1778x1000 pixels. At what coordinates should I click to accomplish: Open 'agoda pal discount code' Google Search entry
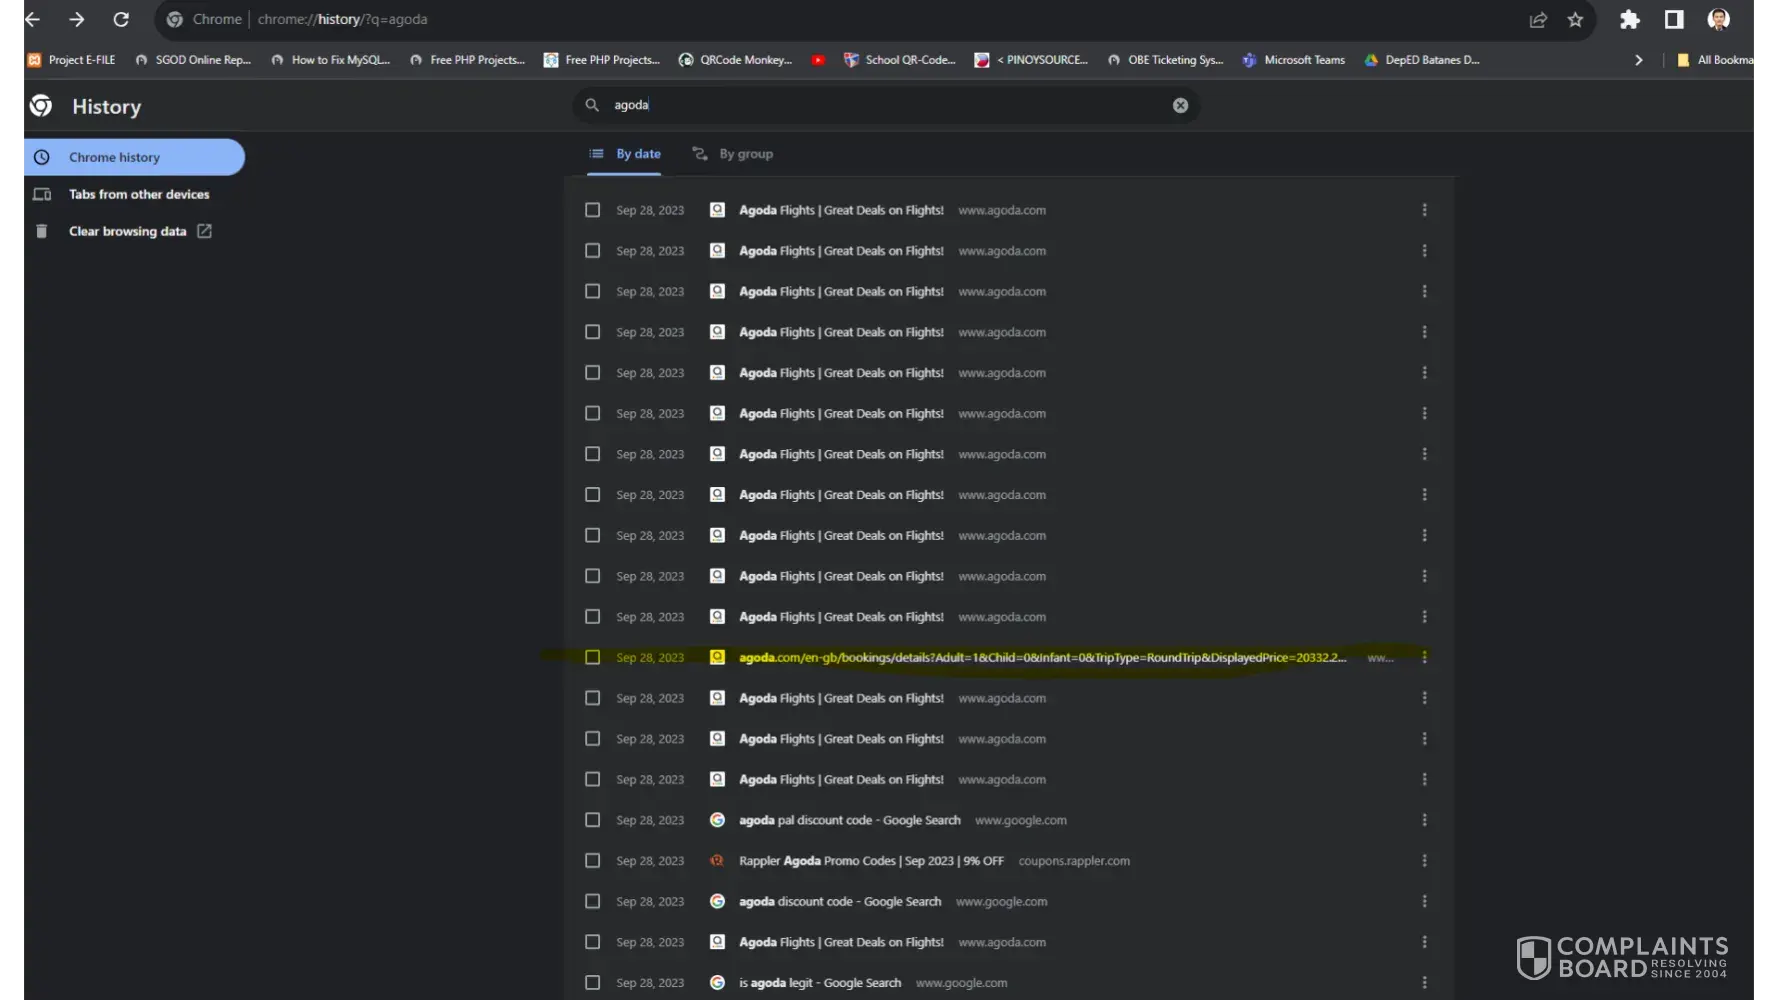pyautogui.click(x=849, y=820)
